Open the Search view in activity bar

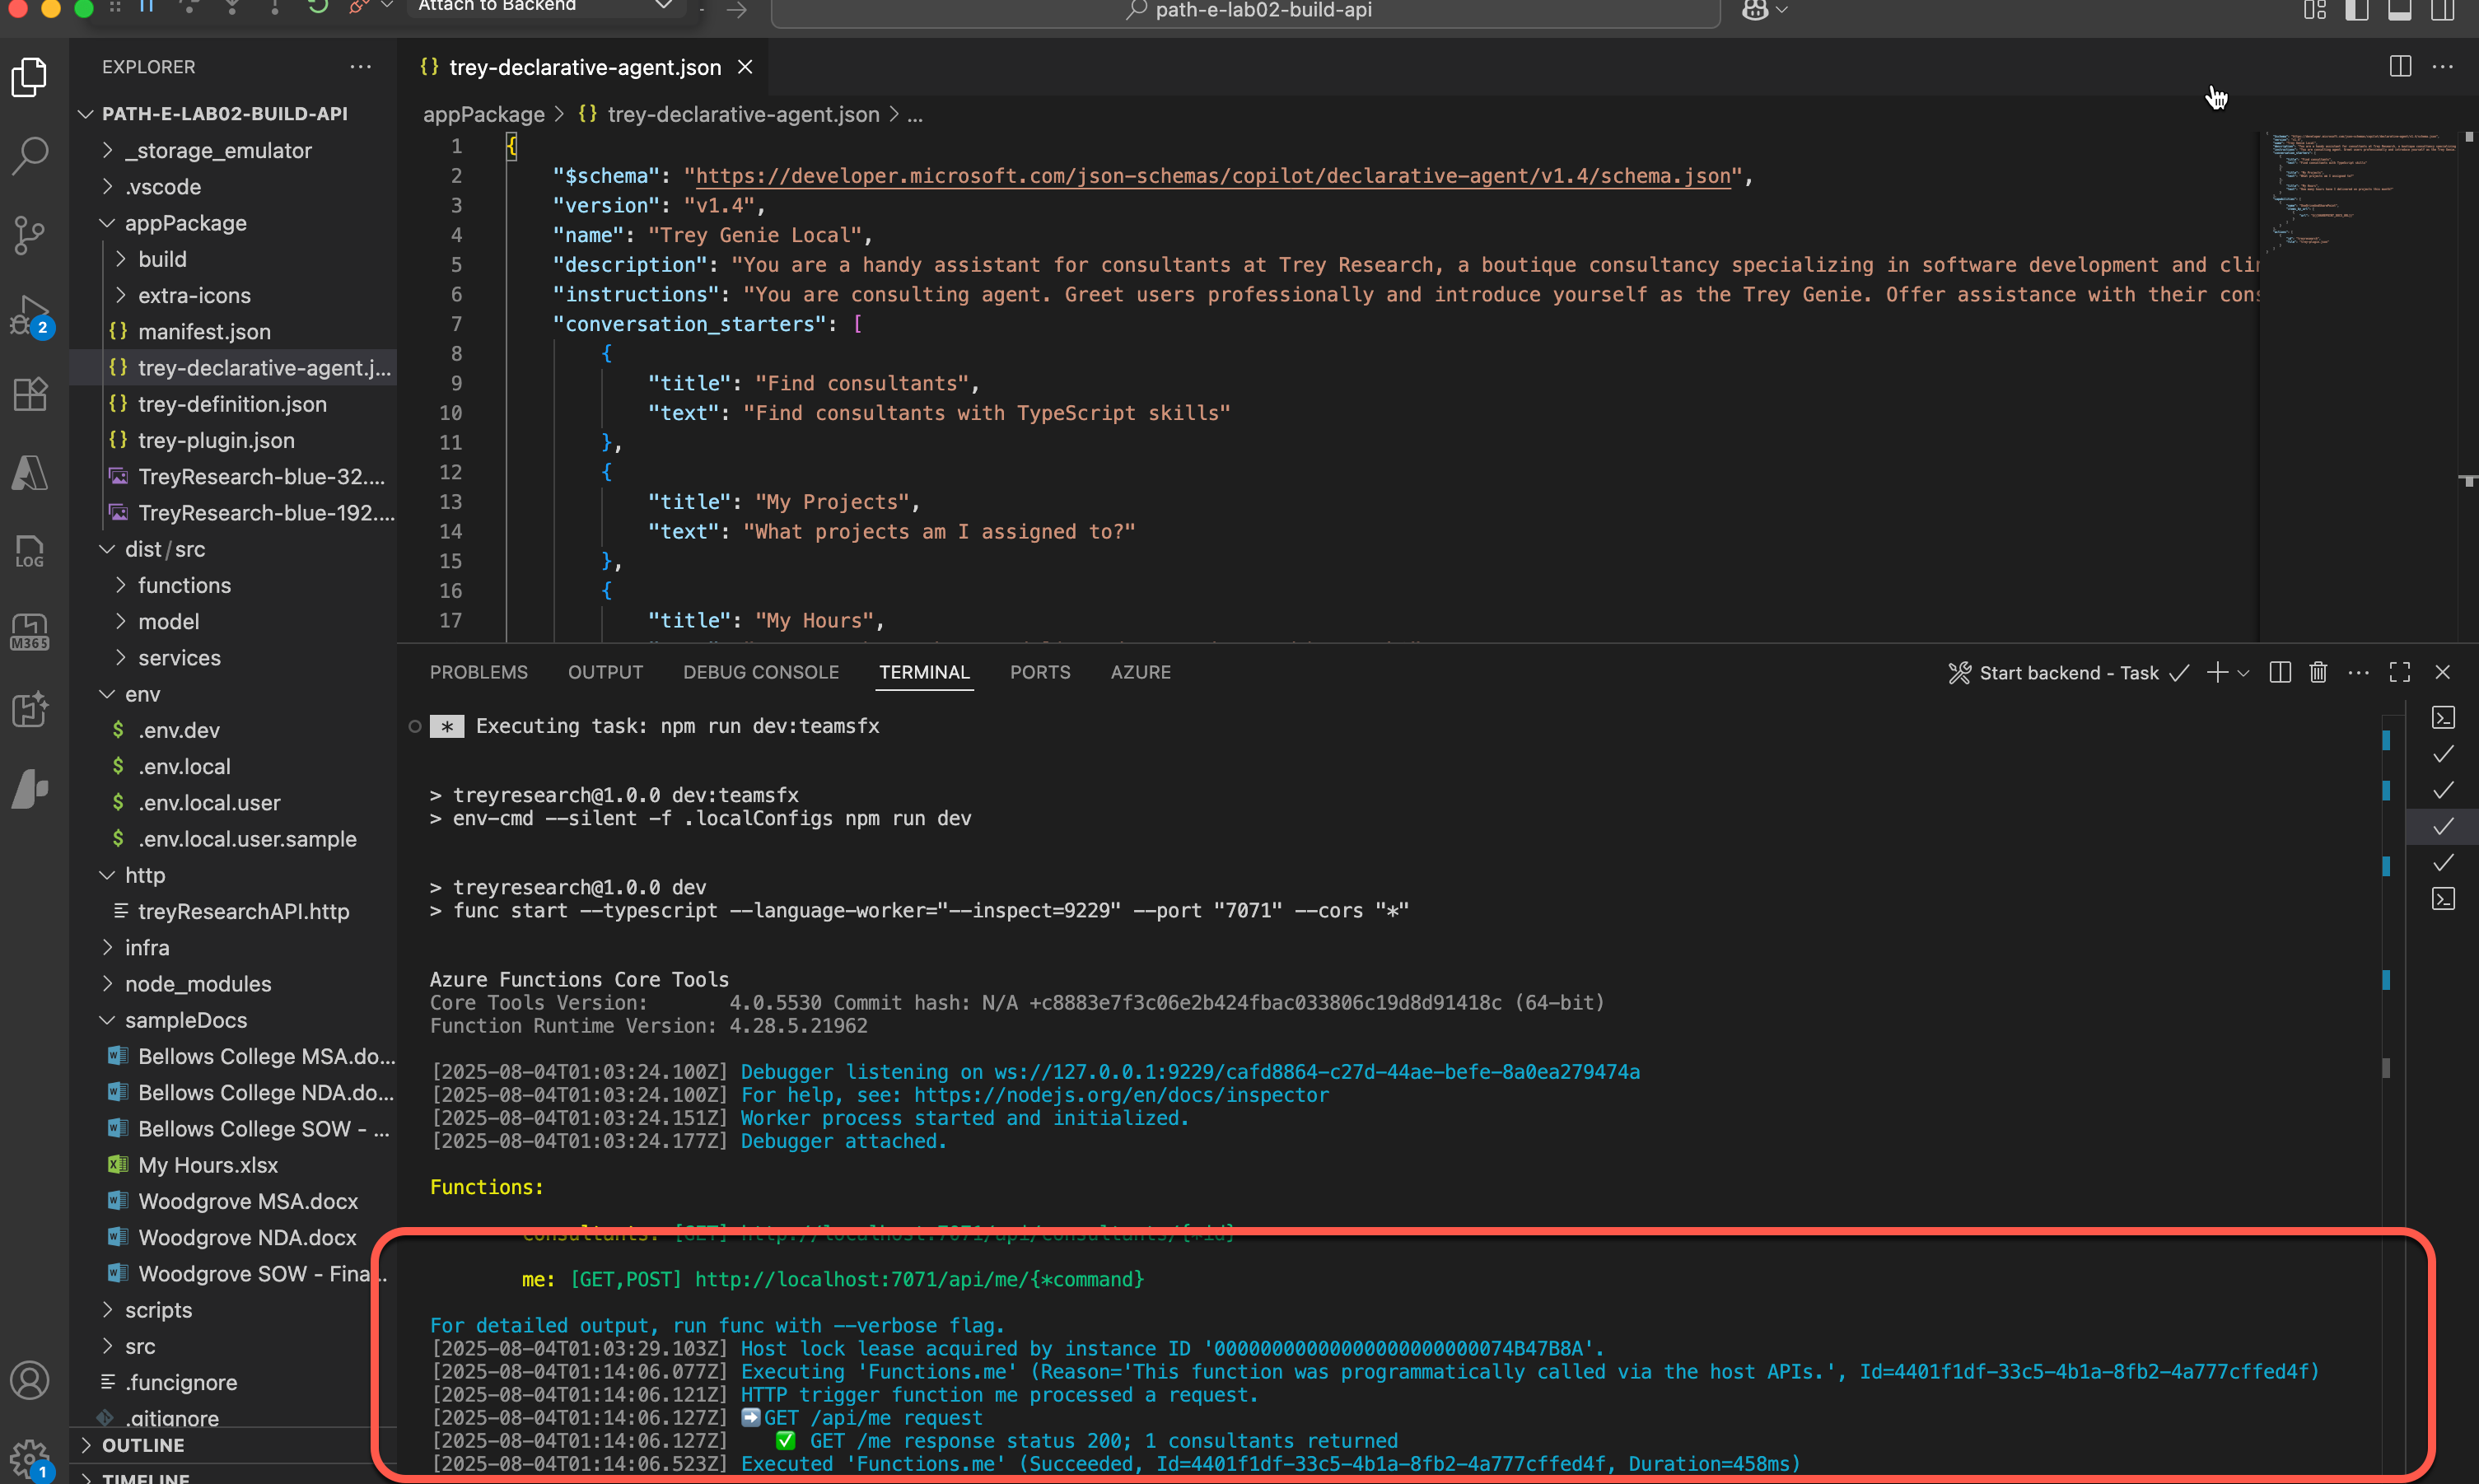(30, 156)
